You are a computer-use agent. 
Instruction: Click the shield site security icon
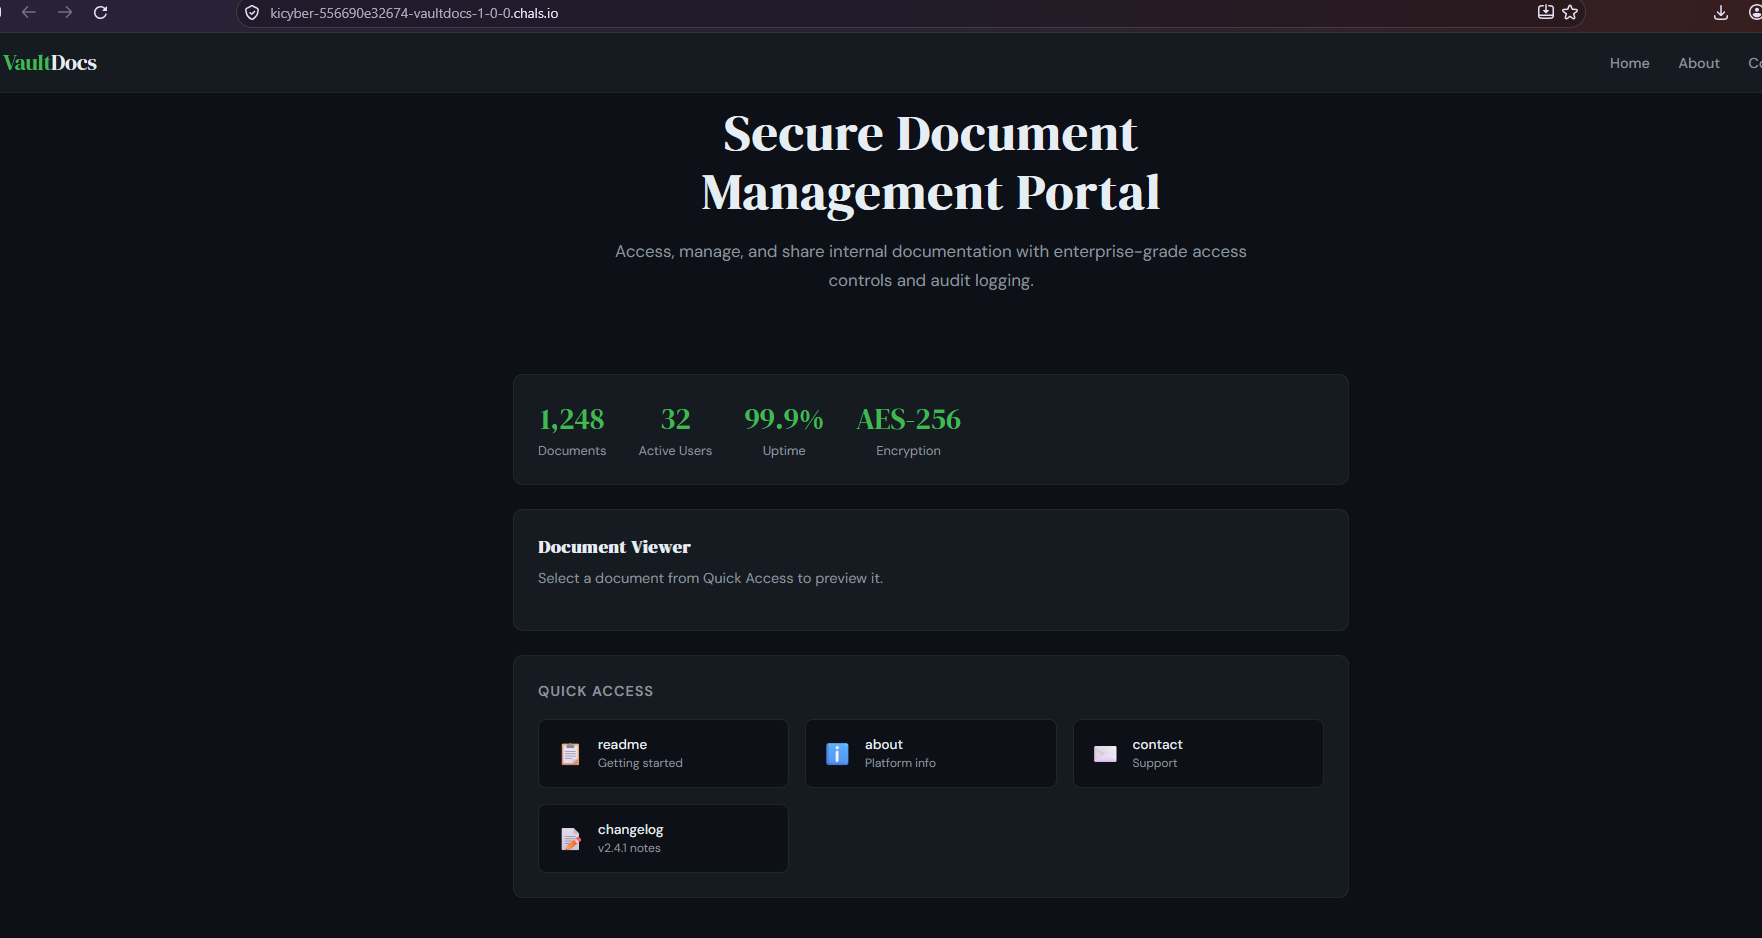pos(252,13)
